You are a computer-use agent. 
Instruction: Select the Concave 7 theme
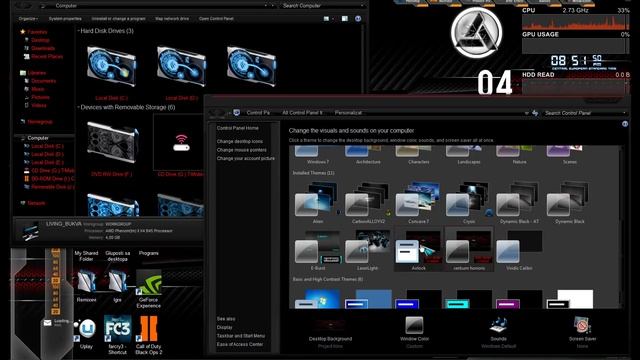(x=418, y=202)
